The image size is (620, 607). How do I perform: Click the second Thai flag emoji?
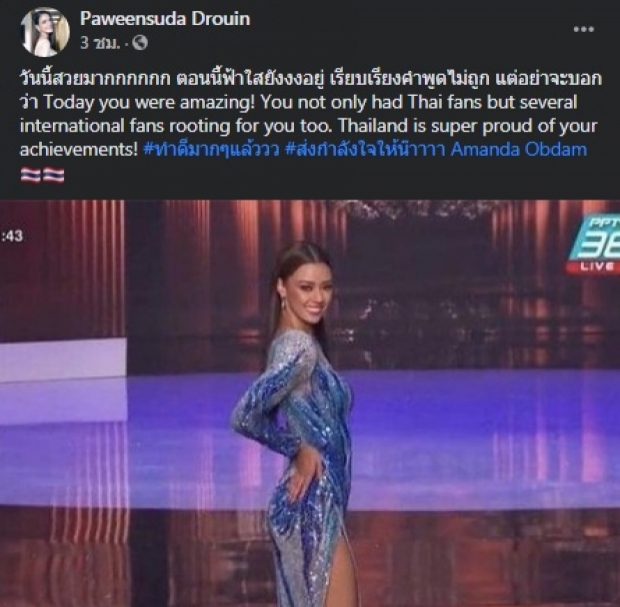(x=53, y=175)
